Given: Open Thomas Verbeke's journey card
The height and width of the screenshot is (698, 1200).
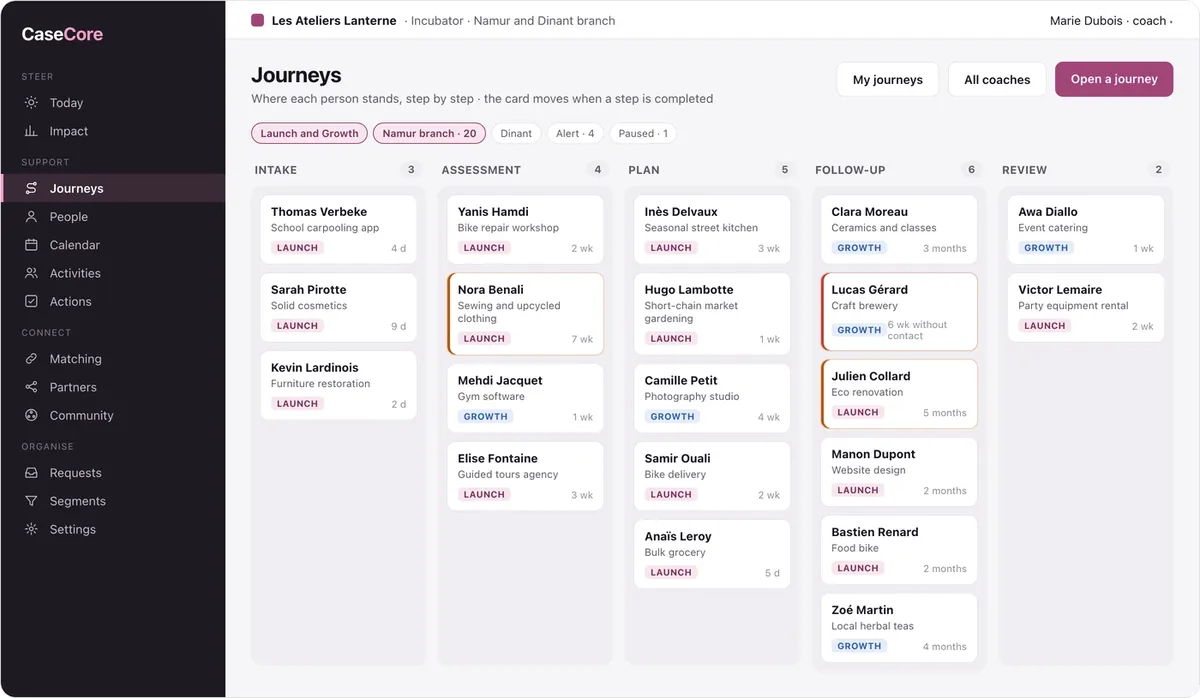Looking at the screenshot, I should [338, 230].
